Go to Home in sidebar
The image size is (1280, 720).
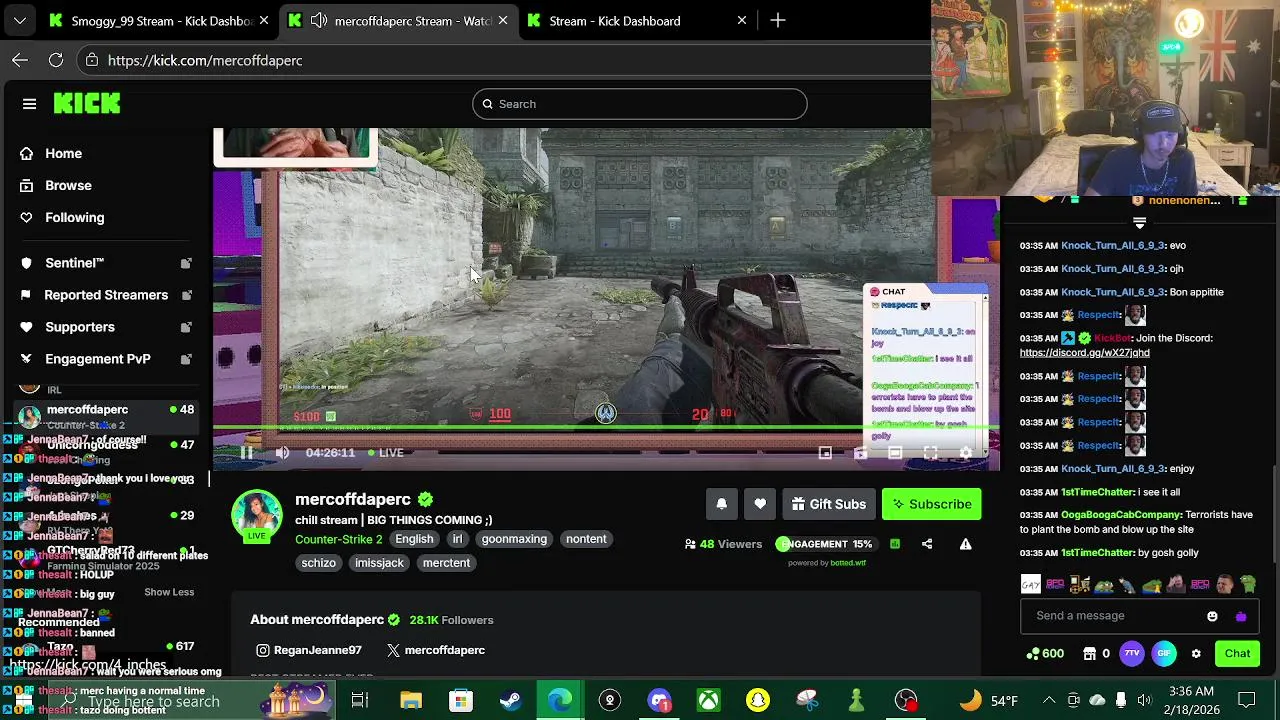pyautogui.click(x=63, y=153)
